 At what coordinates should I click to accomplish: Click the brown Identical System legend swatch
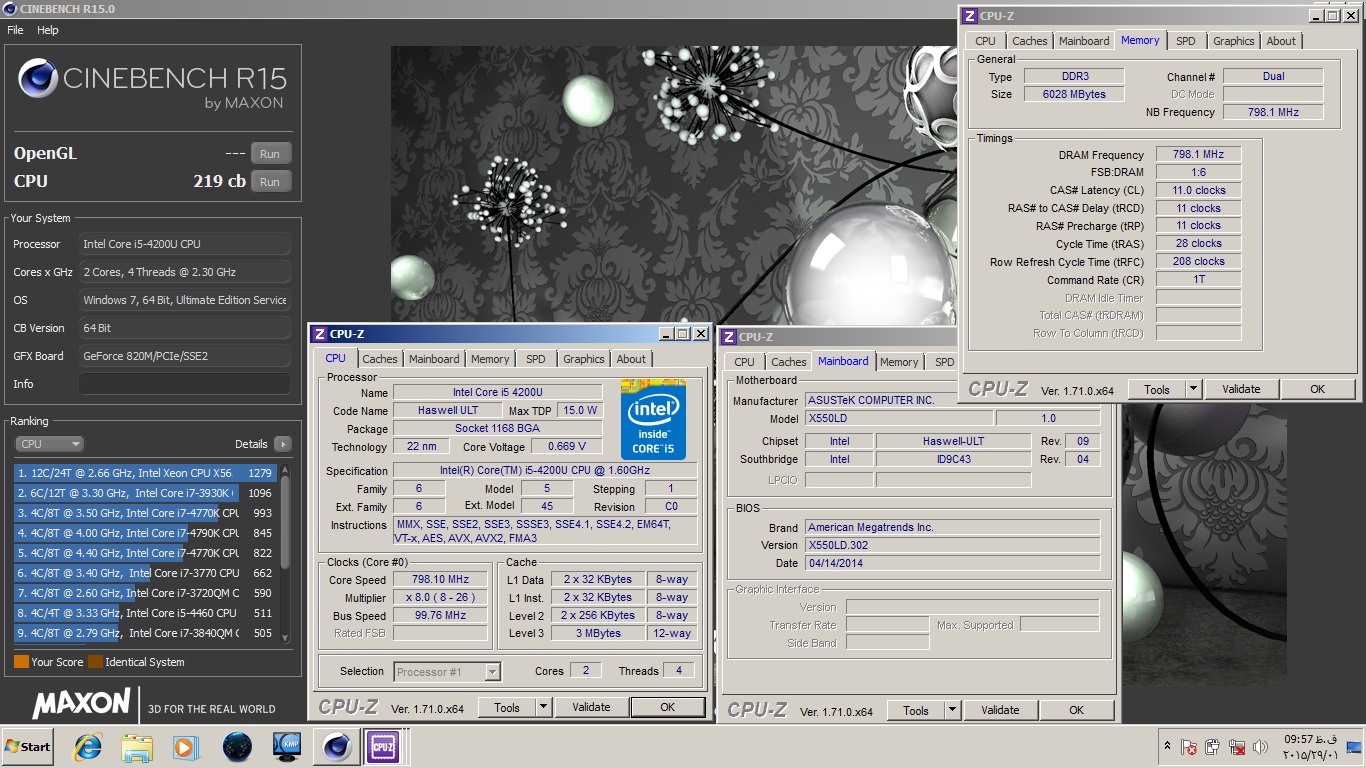[95, 662]
